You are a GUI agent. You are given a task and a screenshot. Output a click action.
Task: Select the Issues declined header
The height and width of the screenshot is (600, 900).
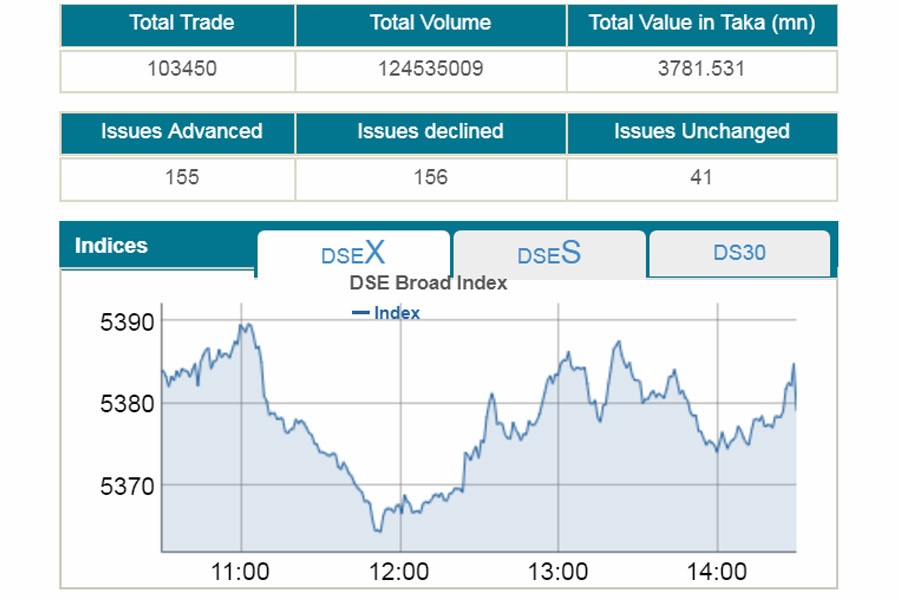pos(430,131)
